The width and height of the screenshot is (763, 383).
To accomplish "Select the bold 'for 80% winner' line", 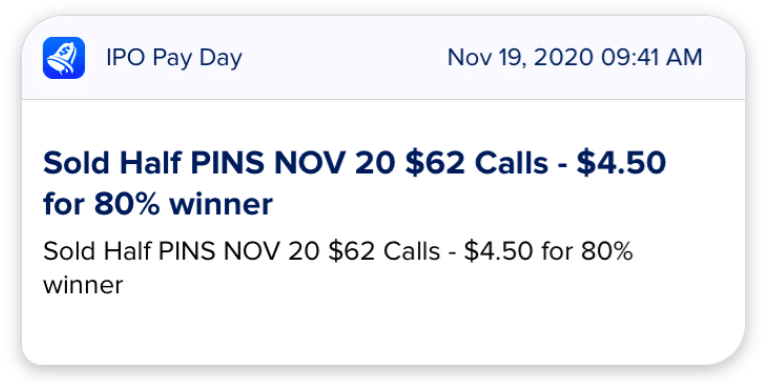I will pyautogui.click(x=158, y=204).
